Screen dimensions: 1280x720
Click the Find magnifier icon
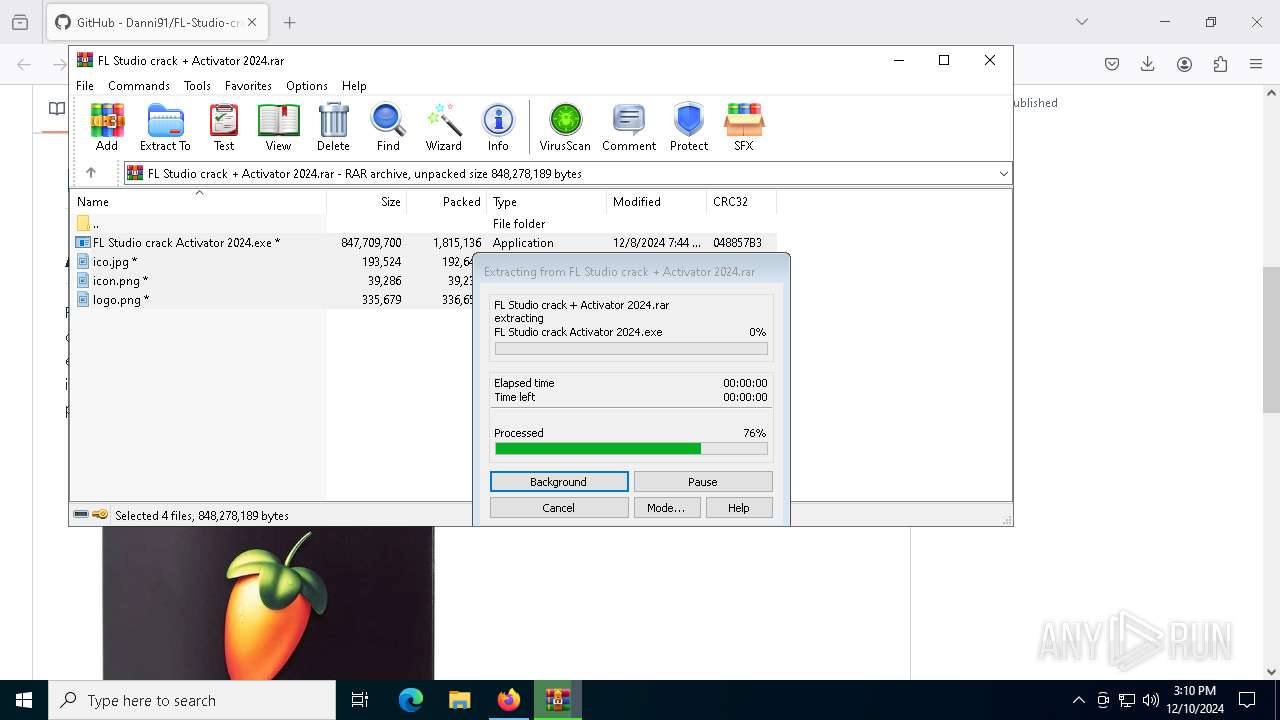(x=388, y=127)
